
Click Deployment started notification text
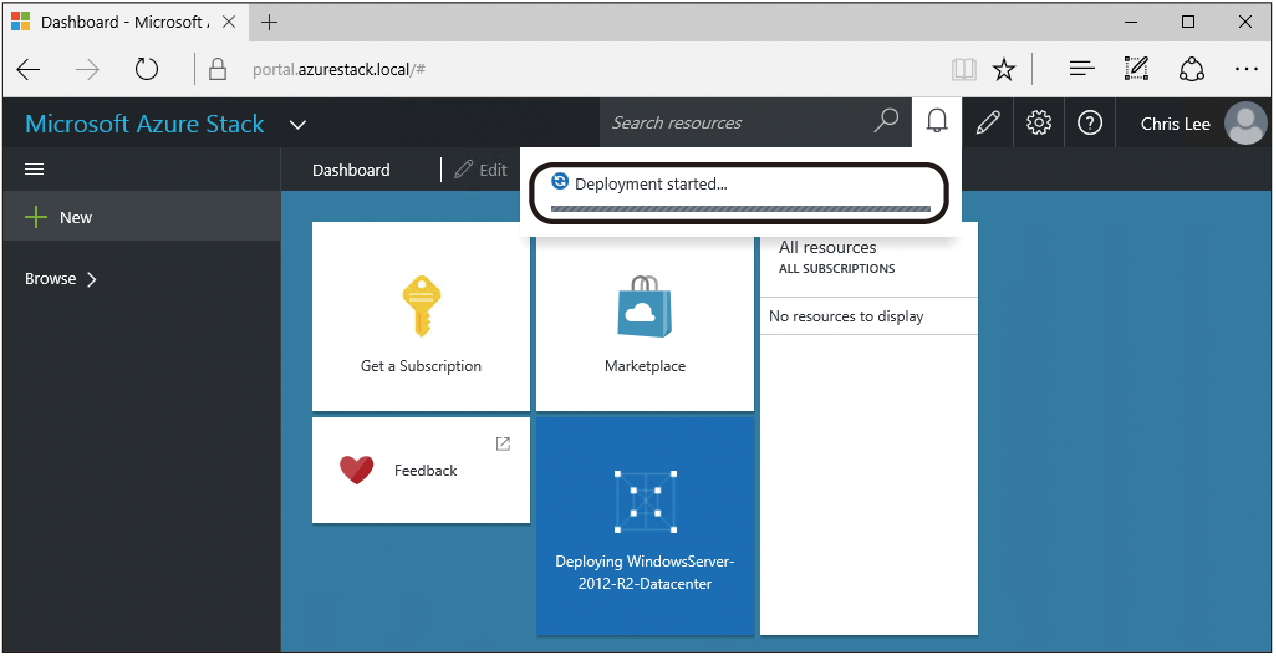(x=650, y=184)
